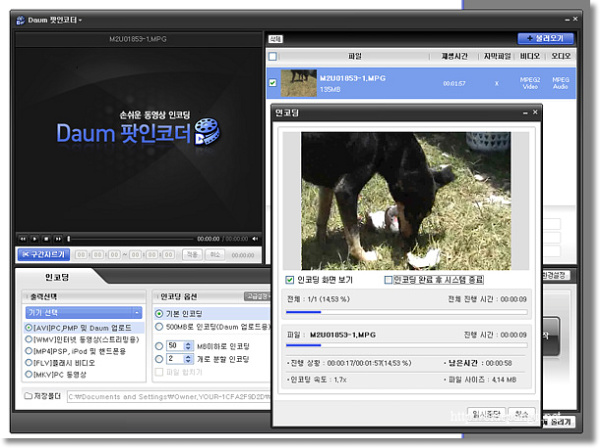Click the 재생시간 column header
Image resolution: width=600 pixels, height=448 pixels.
pos(454,56)
